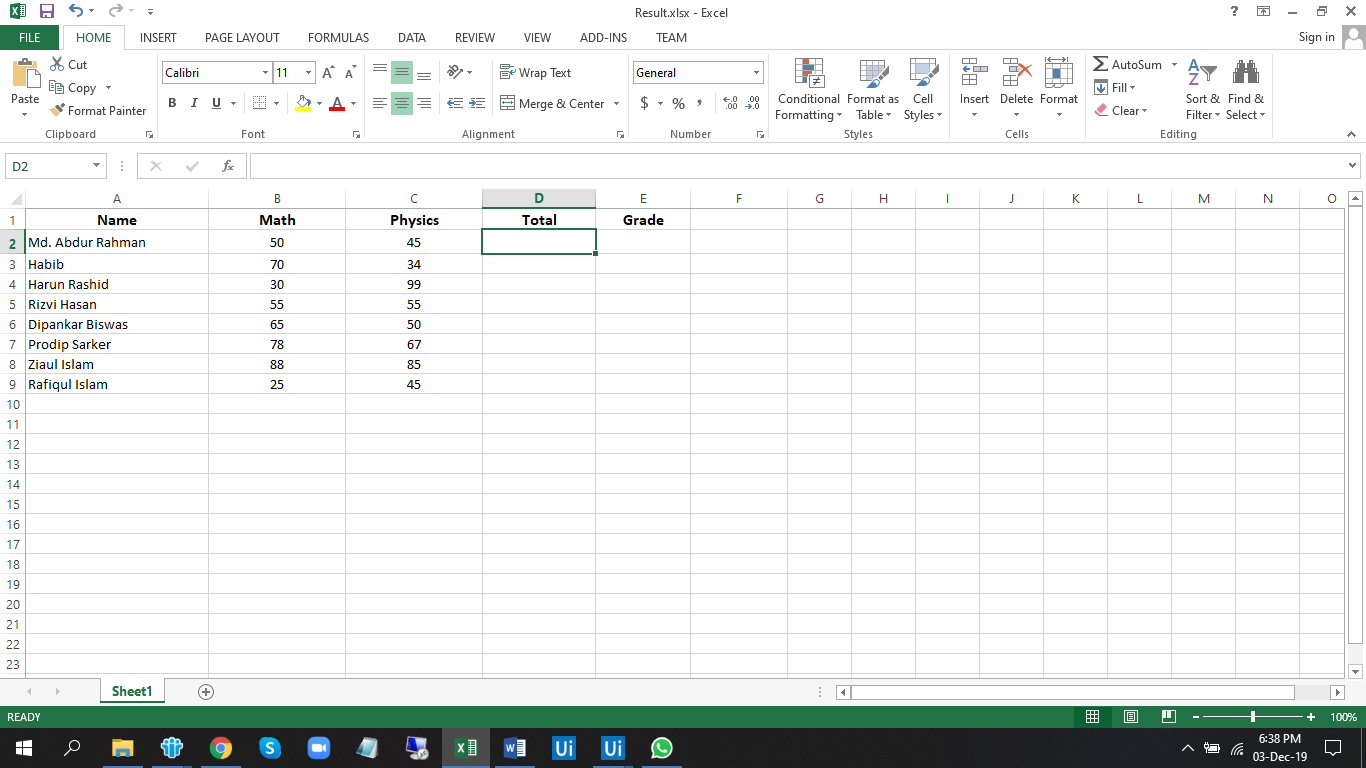
Task: Switch to the REVIEW tab
Action: pos(475,37)
